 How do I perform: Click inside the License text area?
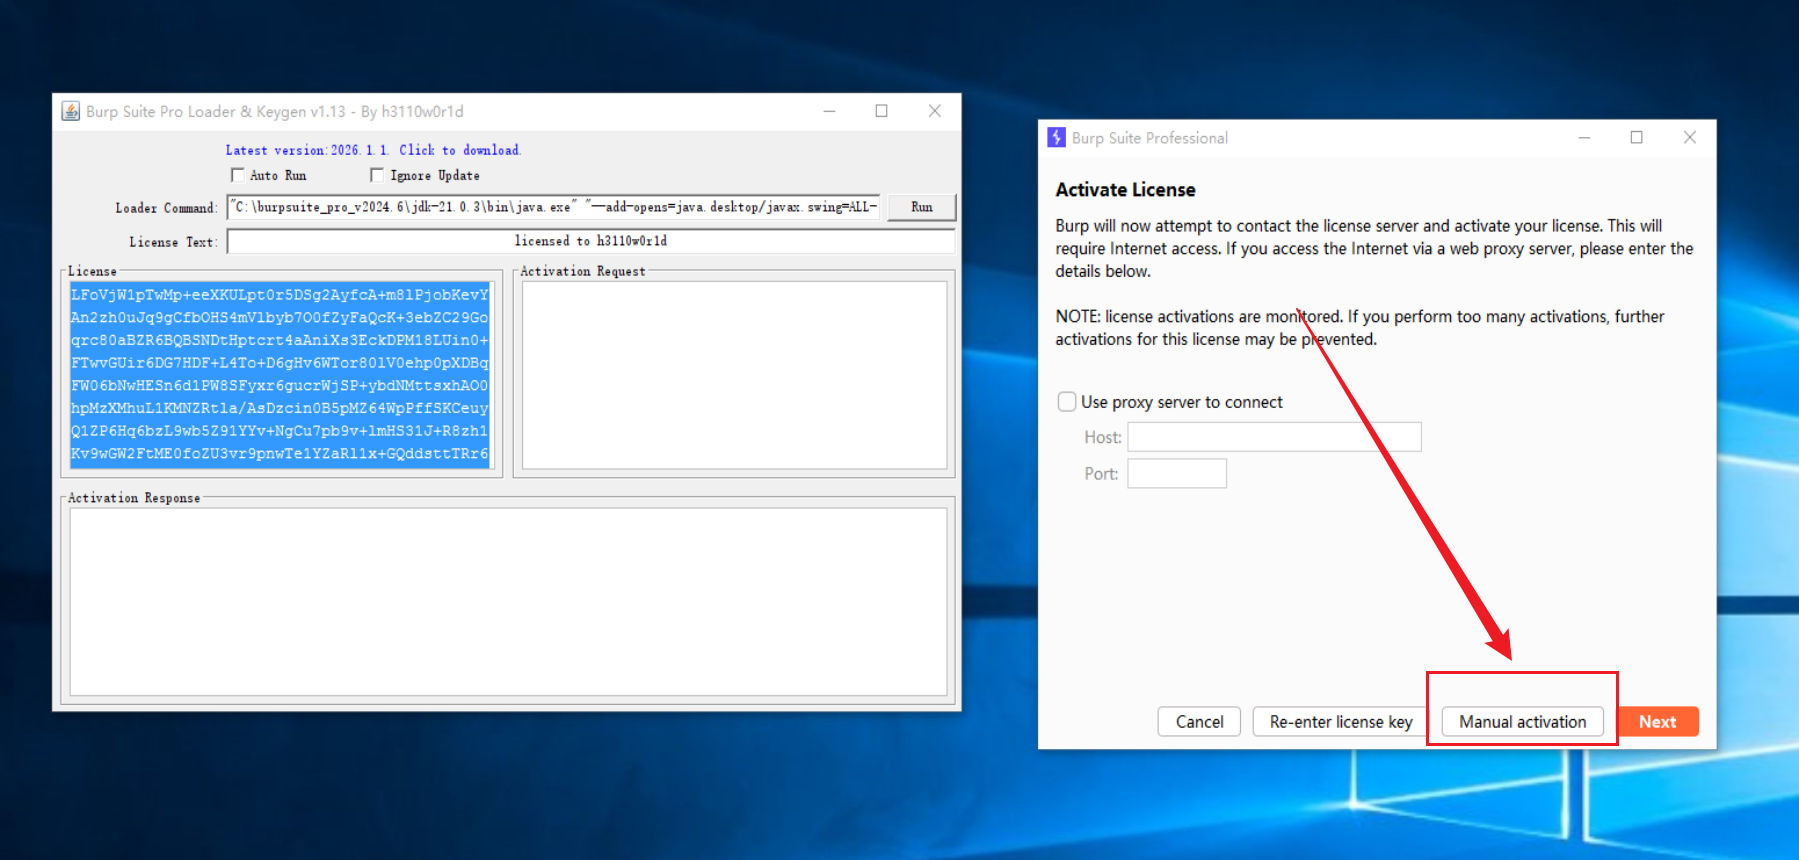pos(280,374)
